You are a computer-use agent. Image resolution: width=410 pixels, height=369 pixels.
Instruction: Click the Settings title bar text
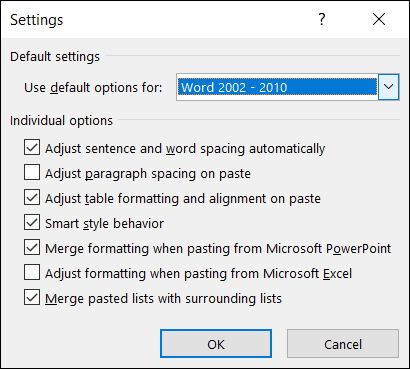37,20
